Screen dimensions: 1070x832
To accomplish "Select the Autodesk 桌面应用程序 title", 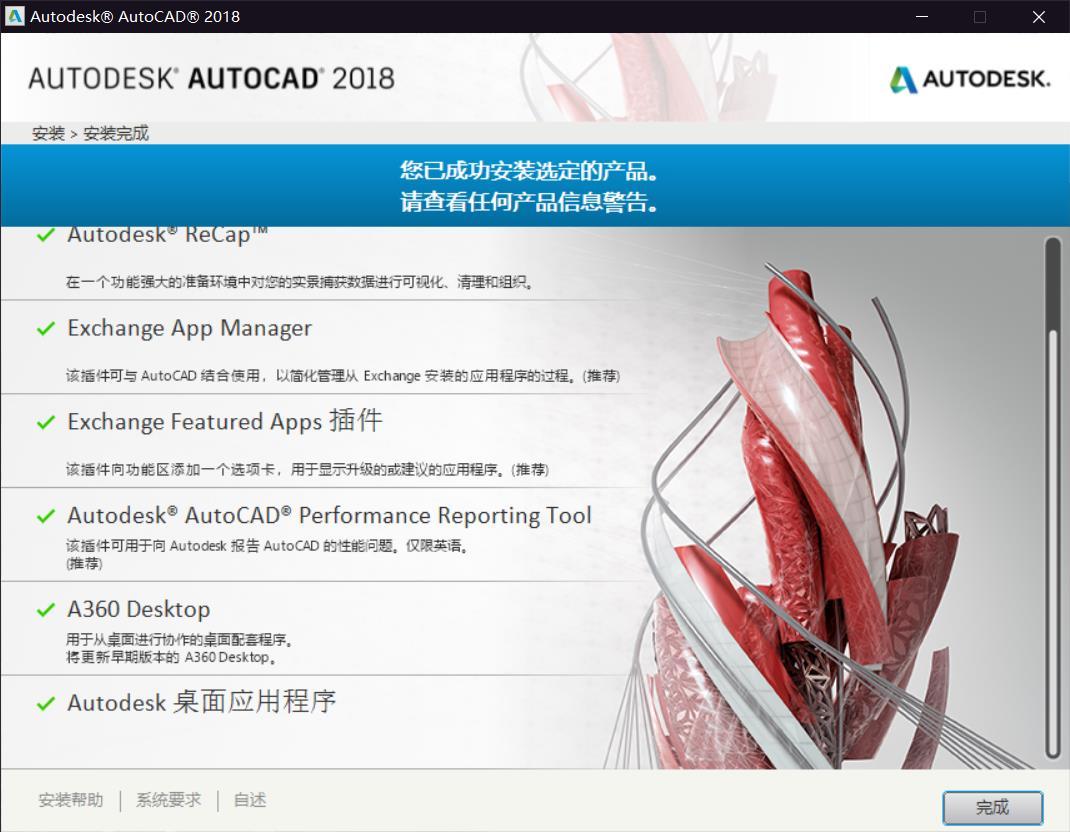I will pos(202,702).
